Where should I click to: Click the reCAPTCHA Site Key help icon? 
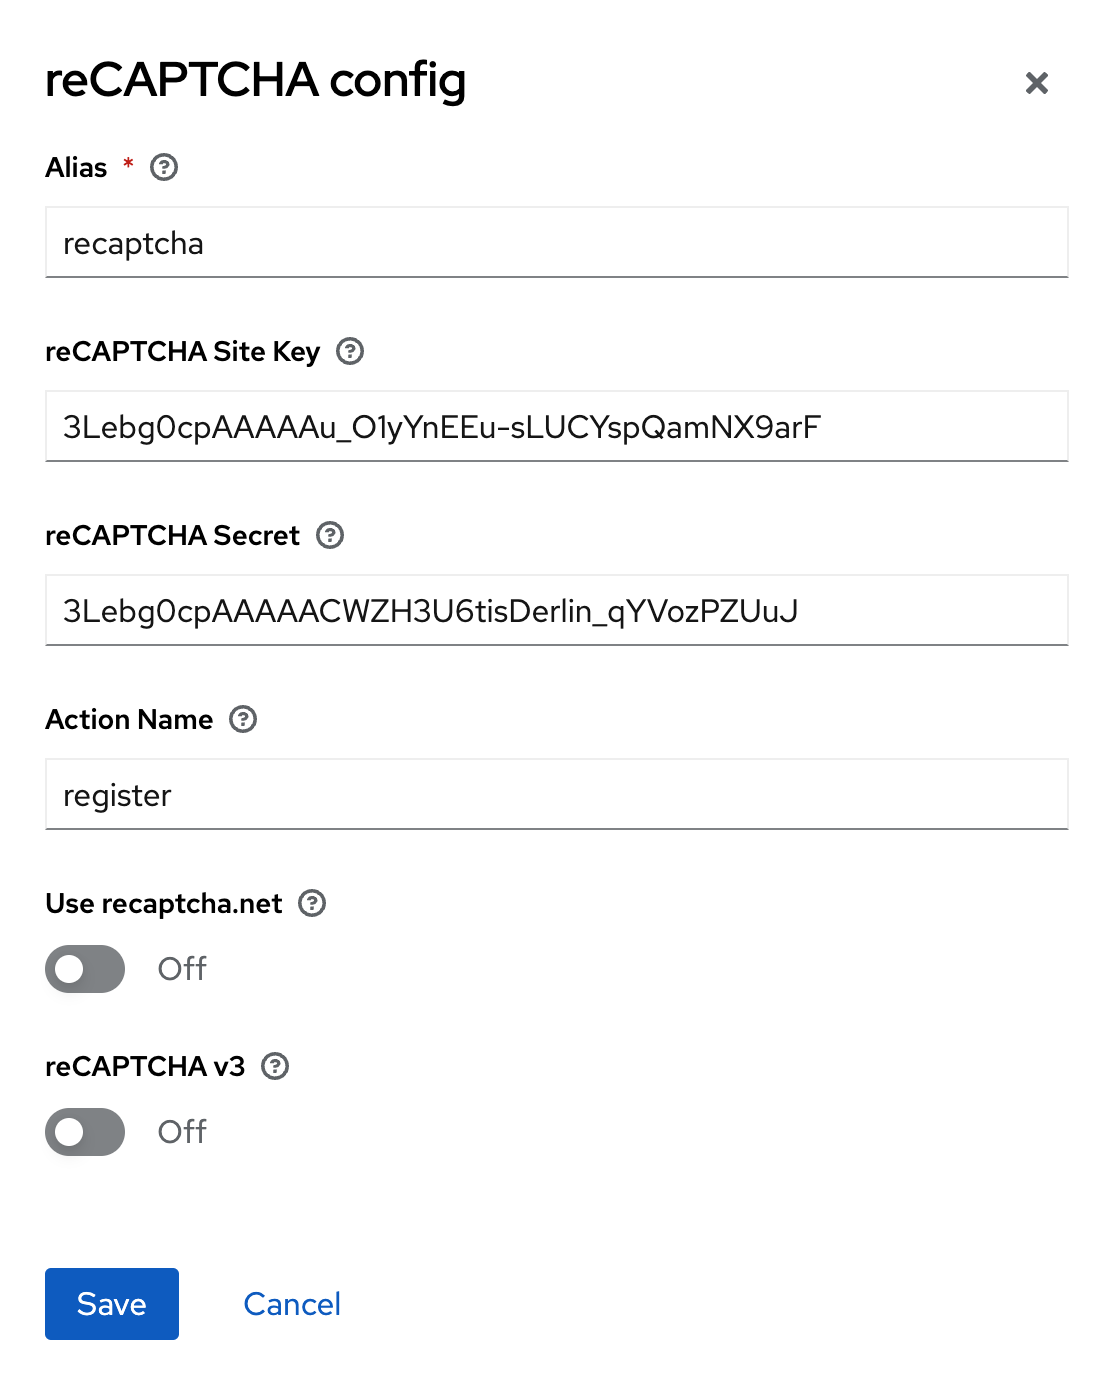(349, 352)
